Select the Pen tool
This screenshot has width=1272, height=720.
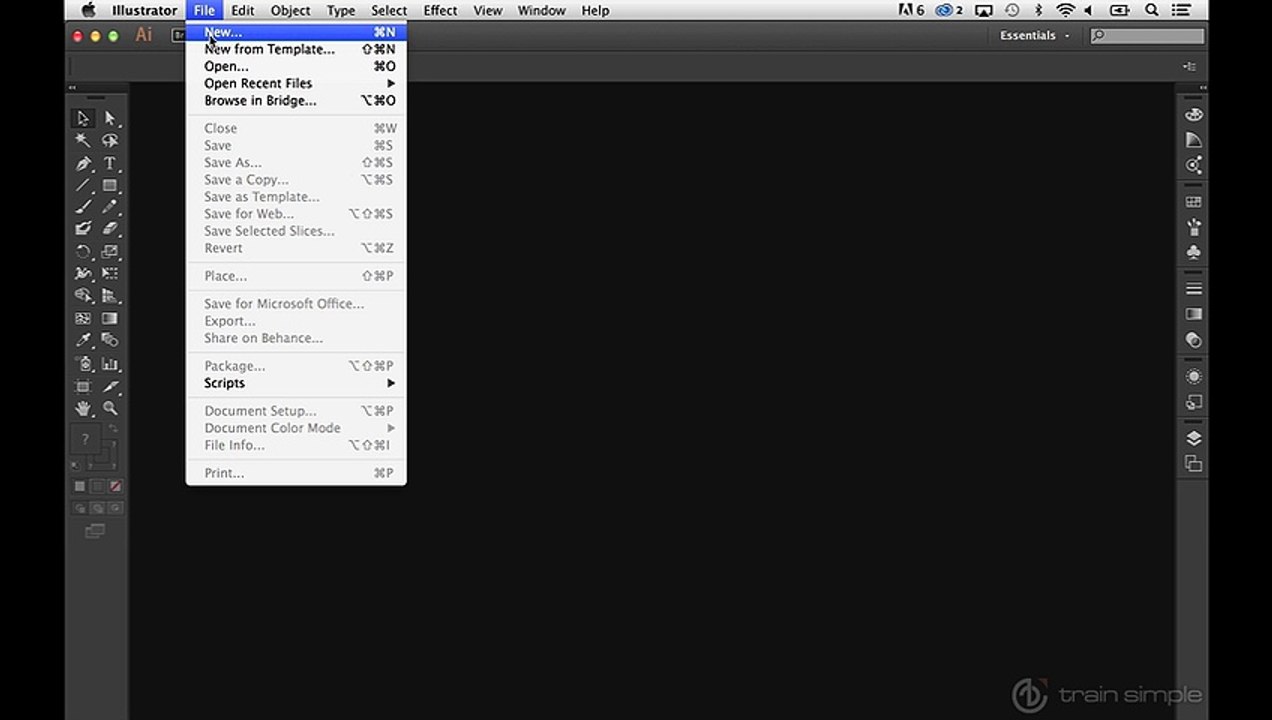pos(83,163)
